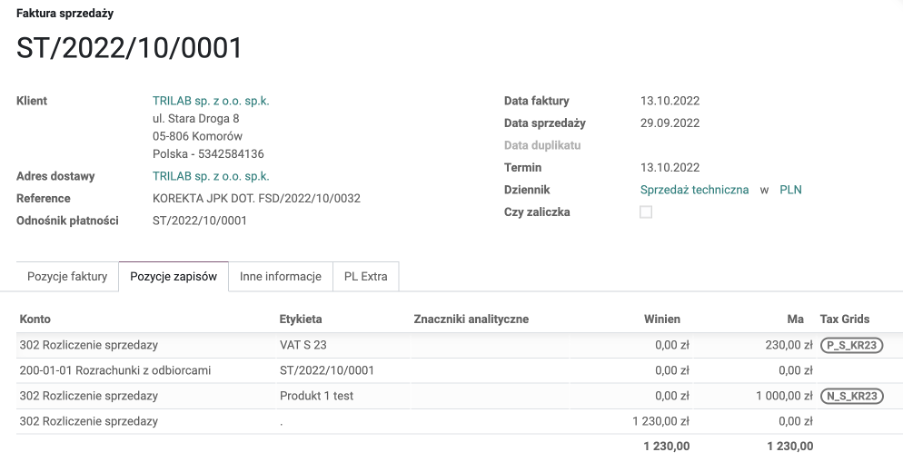Select the Produkt 1 test entry row
Image resolution: width=904 pixels, height=462 pixels.
point(316,396)
